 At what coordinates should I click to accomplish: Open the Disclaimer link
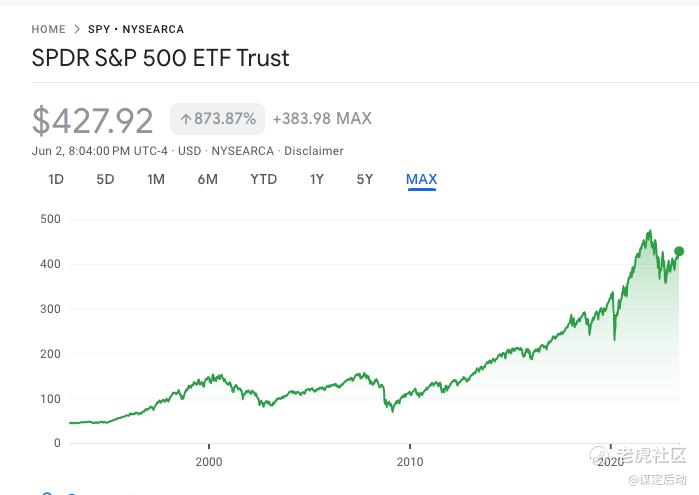(313, 151)
